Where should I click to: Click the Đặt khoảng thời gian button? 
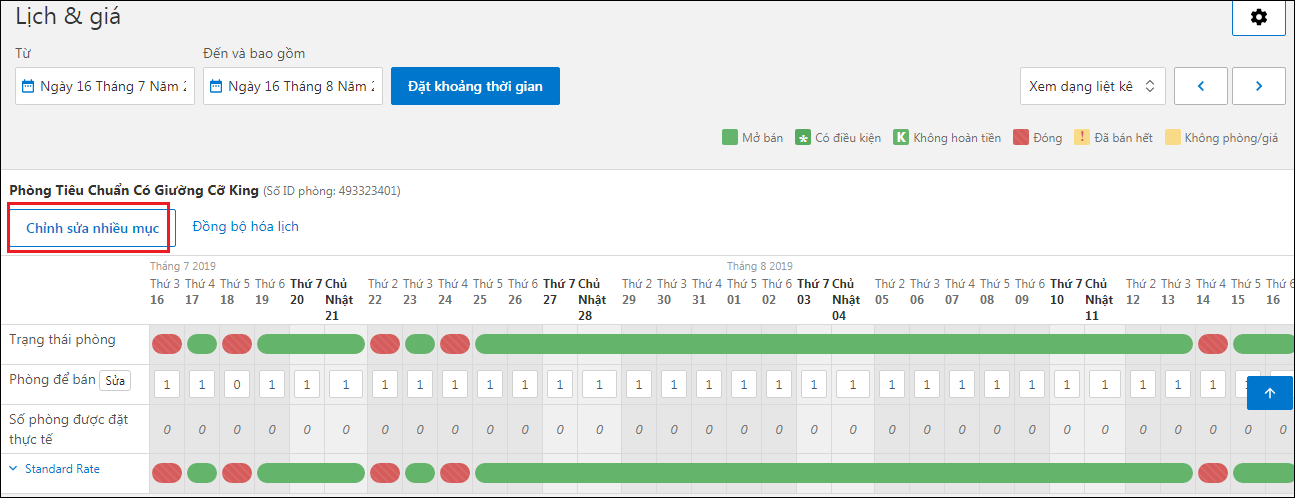pyautogui.click(x=475, y=86)
